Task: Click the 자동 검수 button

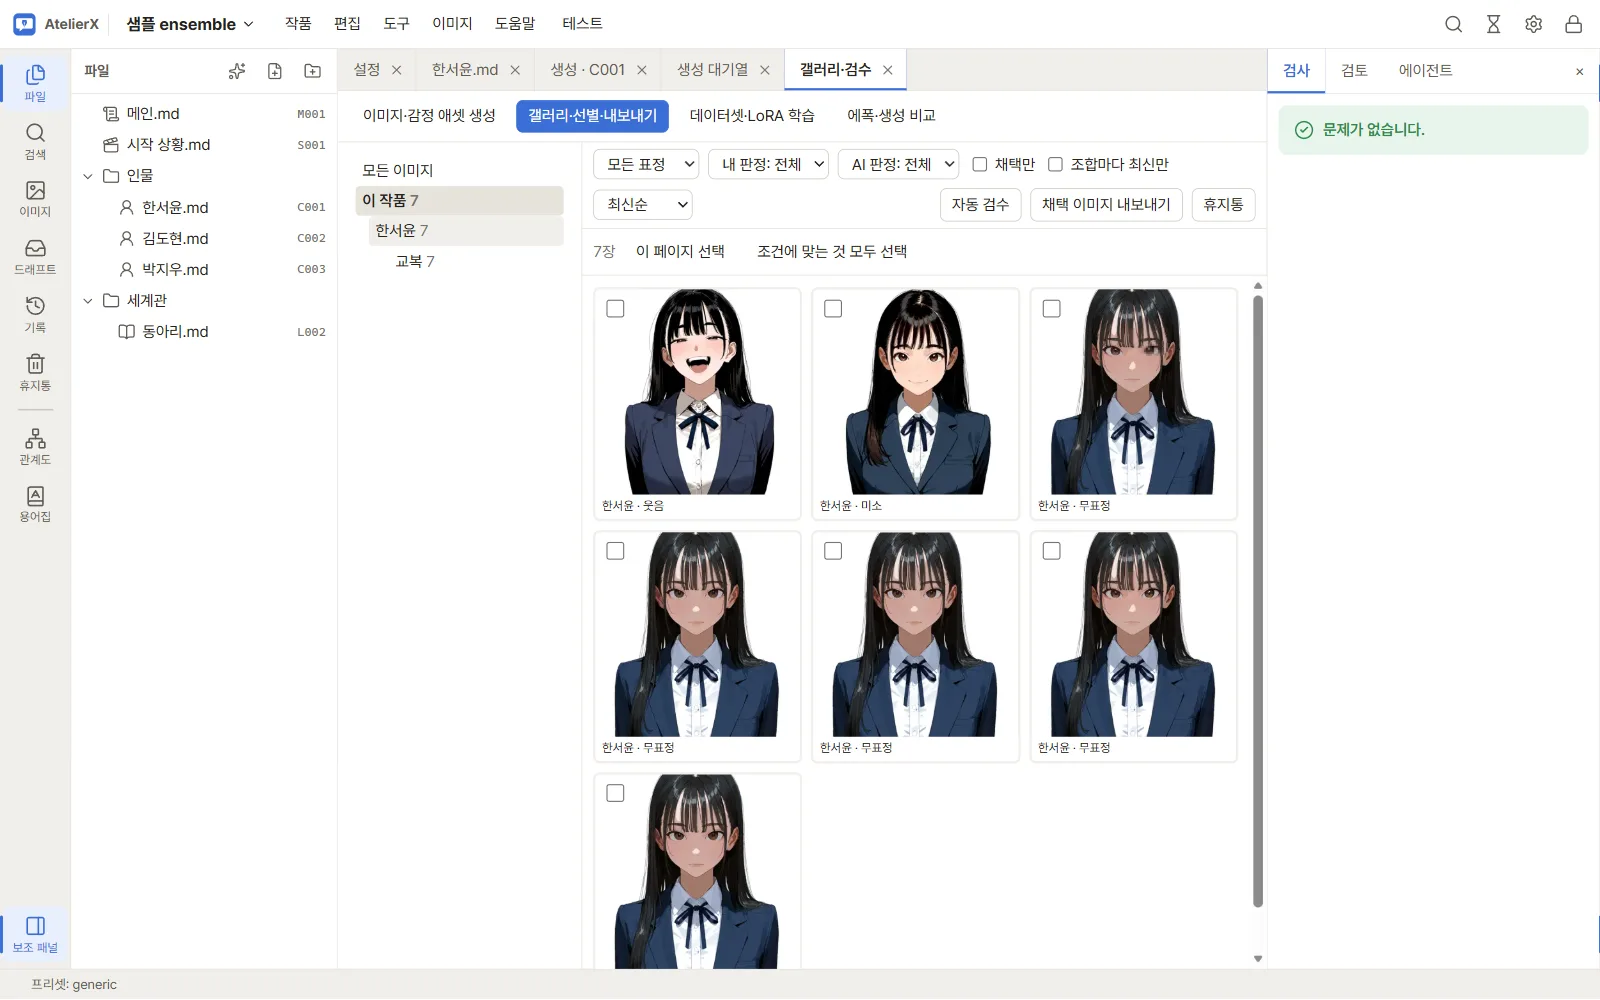Action: pos(980,205)
